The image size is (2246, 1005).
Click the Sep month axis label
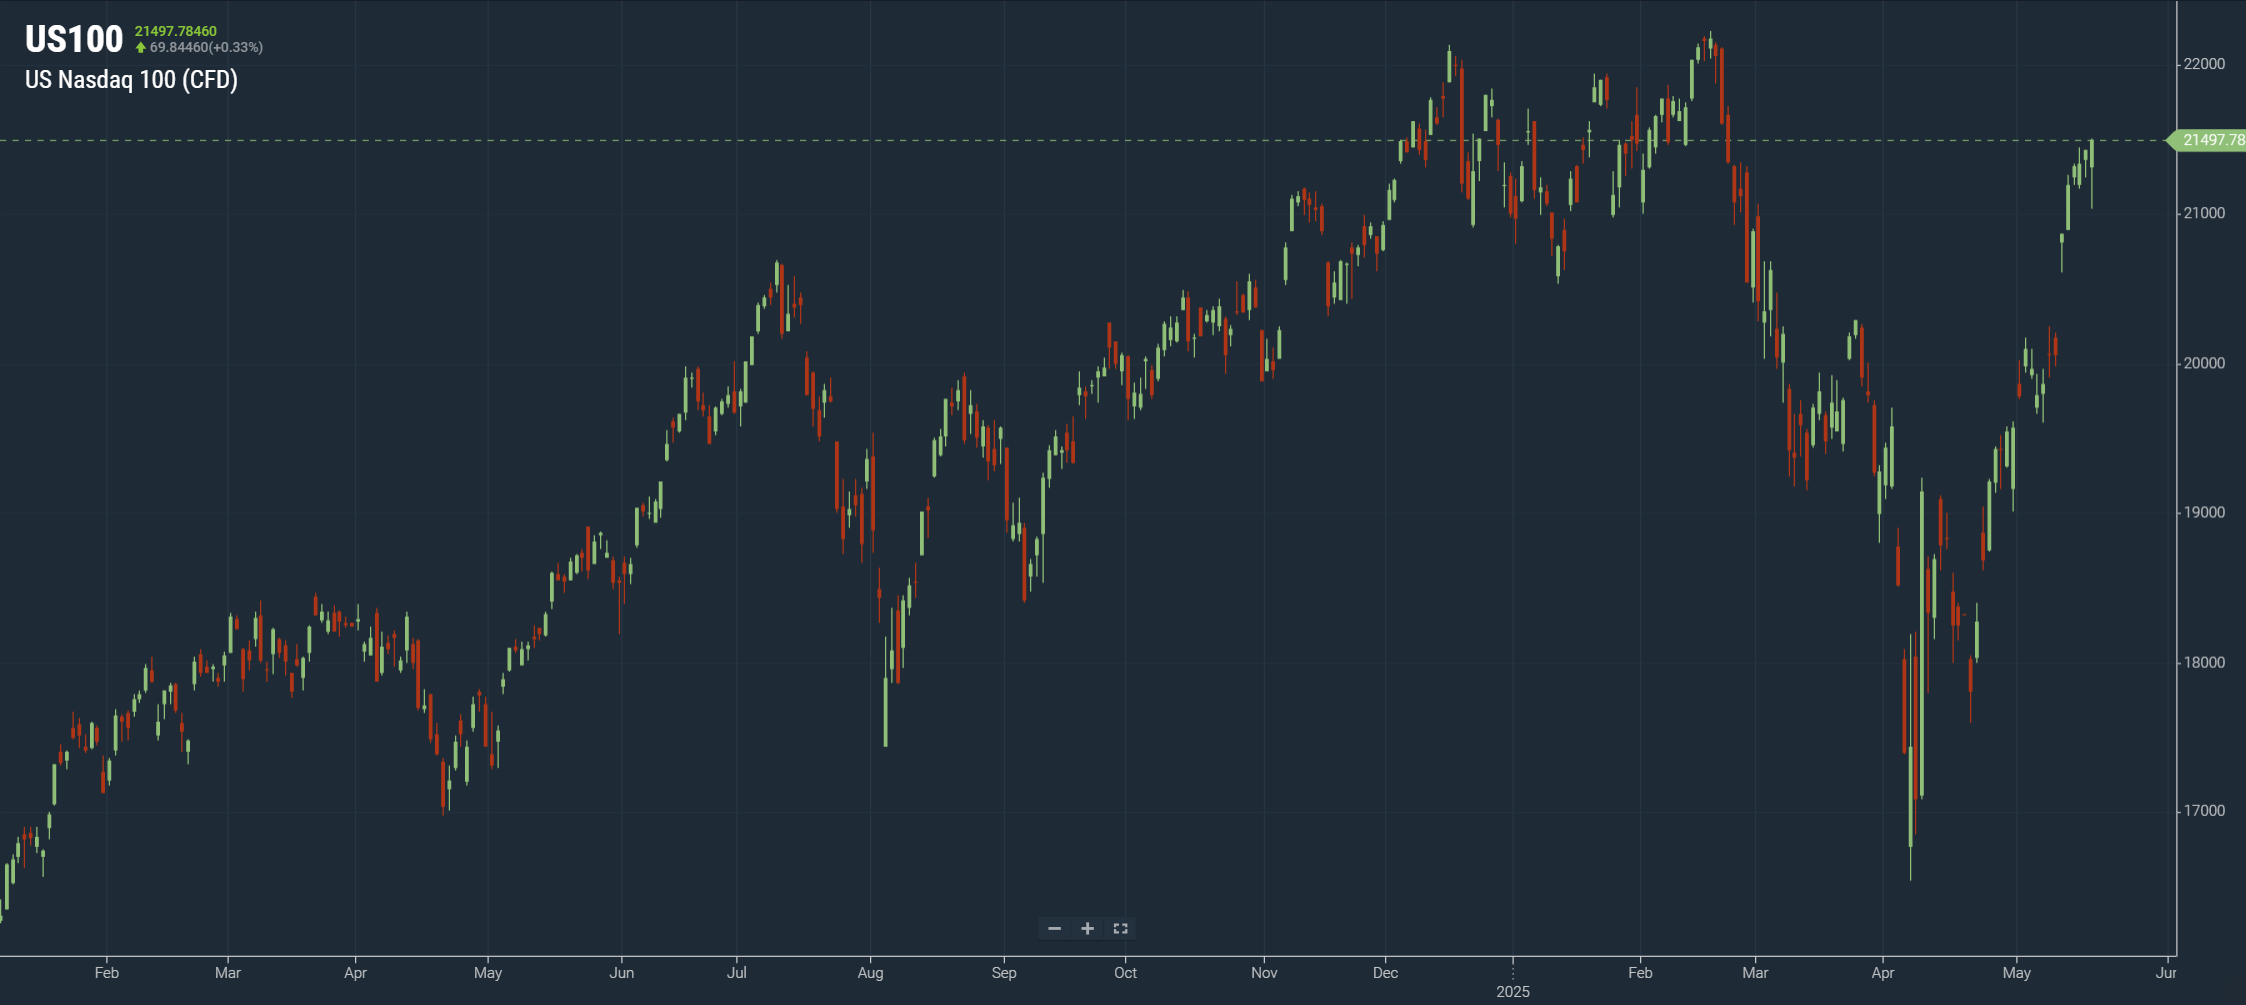click(1004, 973)
